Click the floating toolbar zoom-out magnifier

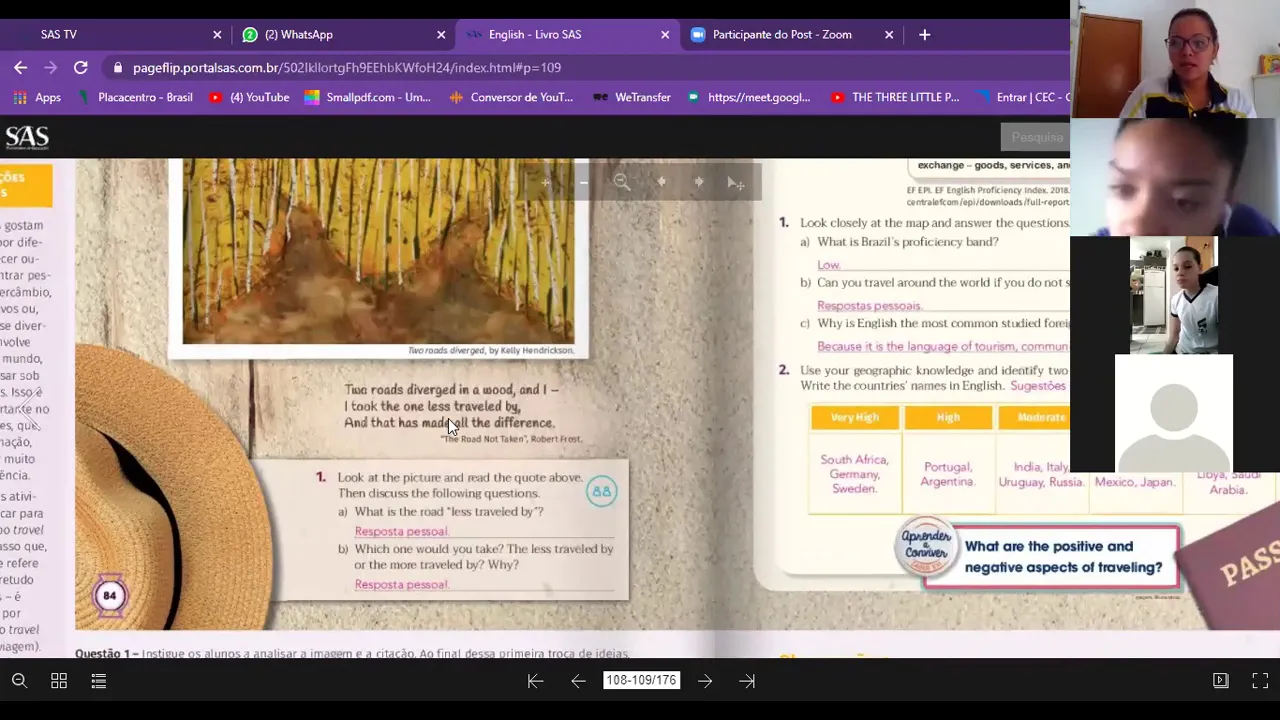[x=622, y=182]
